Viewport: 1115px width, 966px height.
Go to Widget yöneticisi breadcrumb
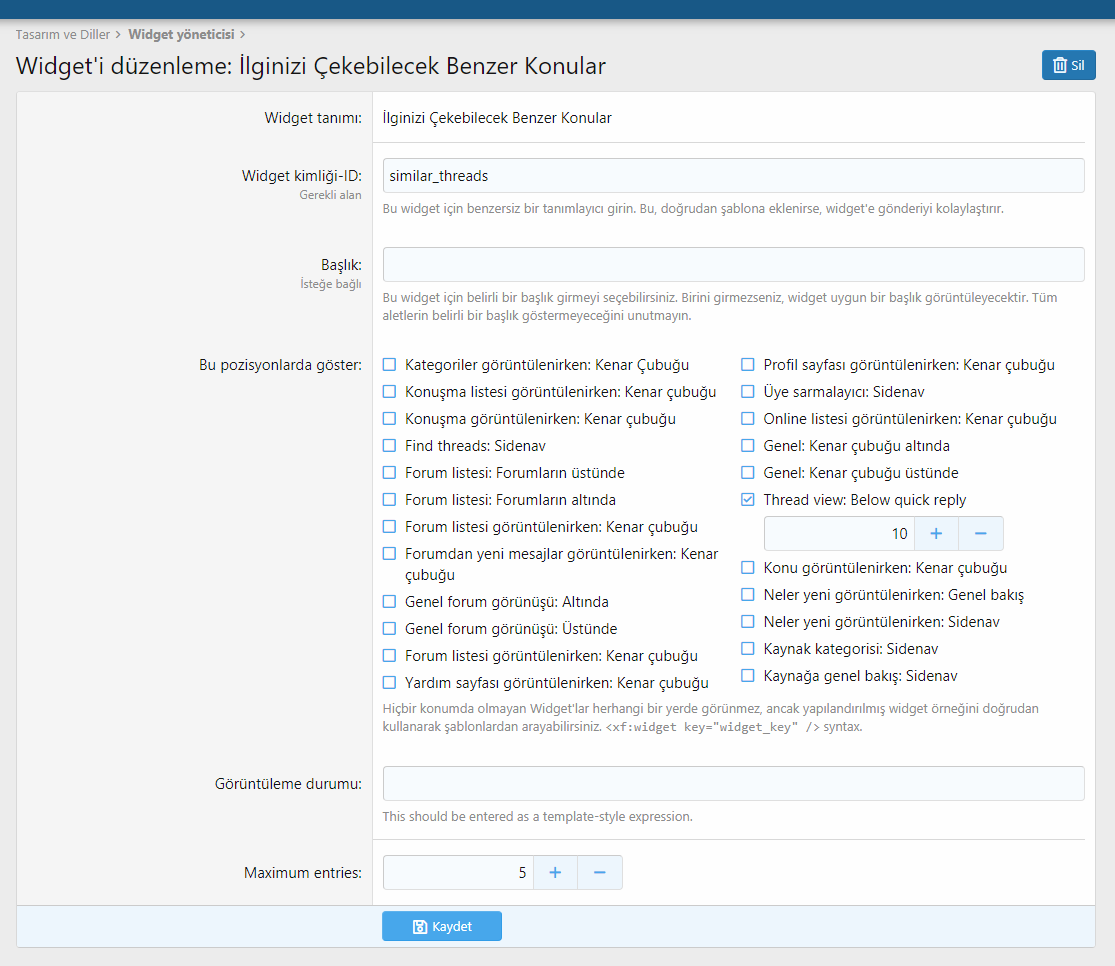pyautogui.click(x=181, y=34)
